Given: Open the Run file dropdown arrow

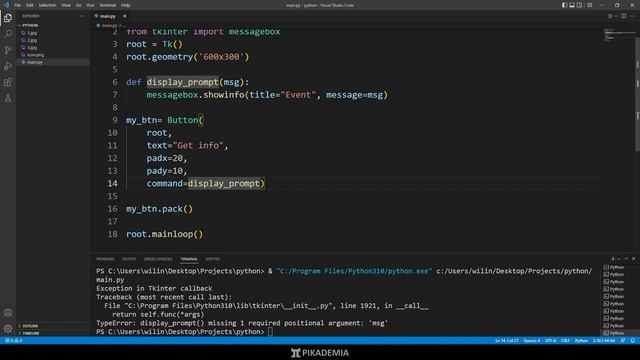Looking at the screenshot, I should point(616,16).
